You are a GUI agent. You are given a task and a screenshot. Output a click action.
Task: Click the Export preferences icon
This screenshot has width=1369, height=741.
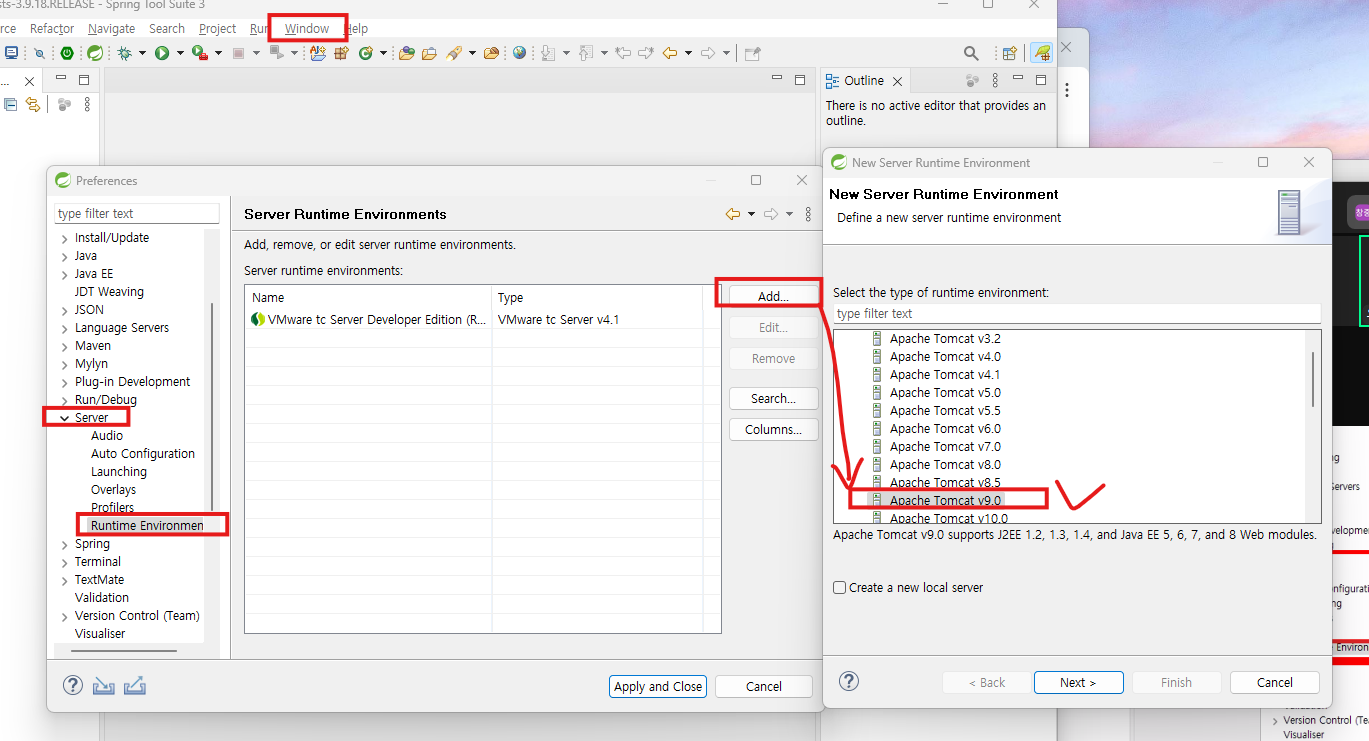pyautogui.click(x=135, y=685)
